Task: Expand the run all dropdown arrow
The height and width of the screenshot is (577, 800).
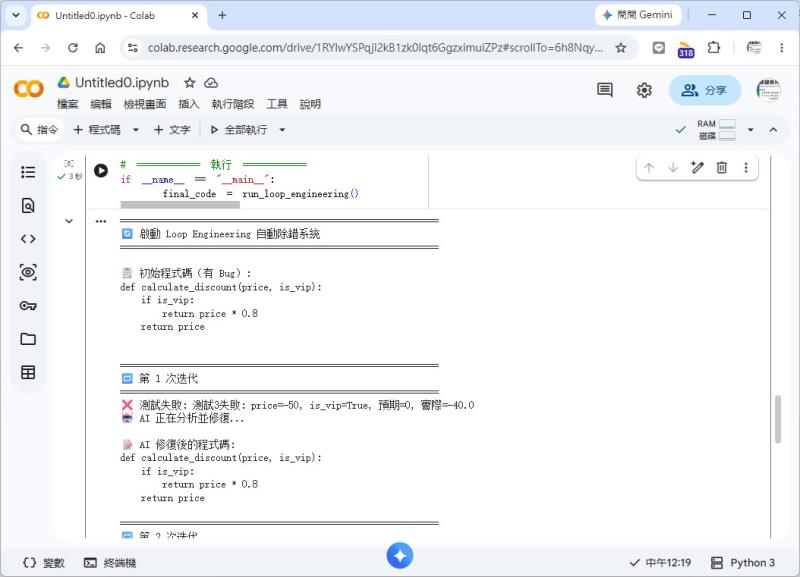Action: point(282,130)
